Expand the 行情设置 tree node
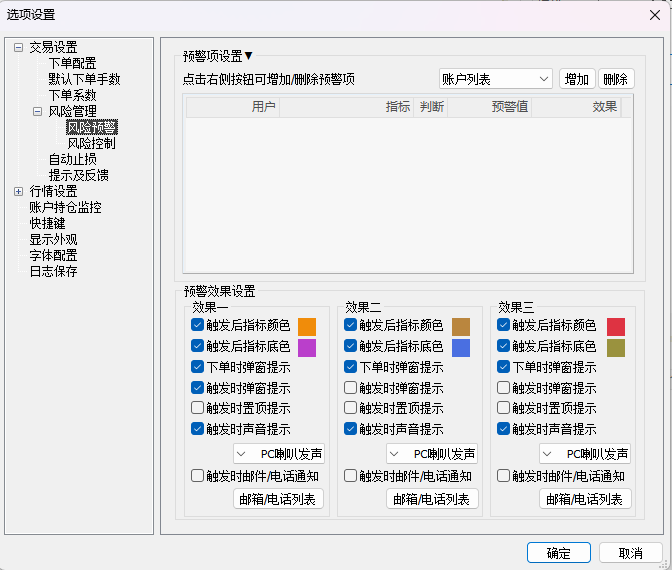Screen dimensions: 672x570 18,191
